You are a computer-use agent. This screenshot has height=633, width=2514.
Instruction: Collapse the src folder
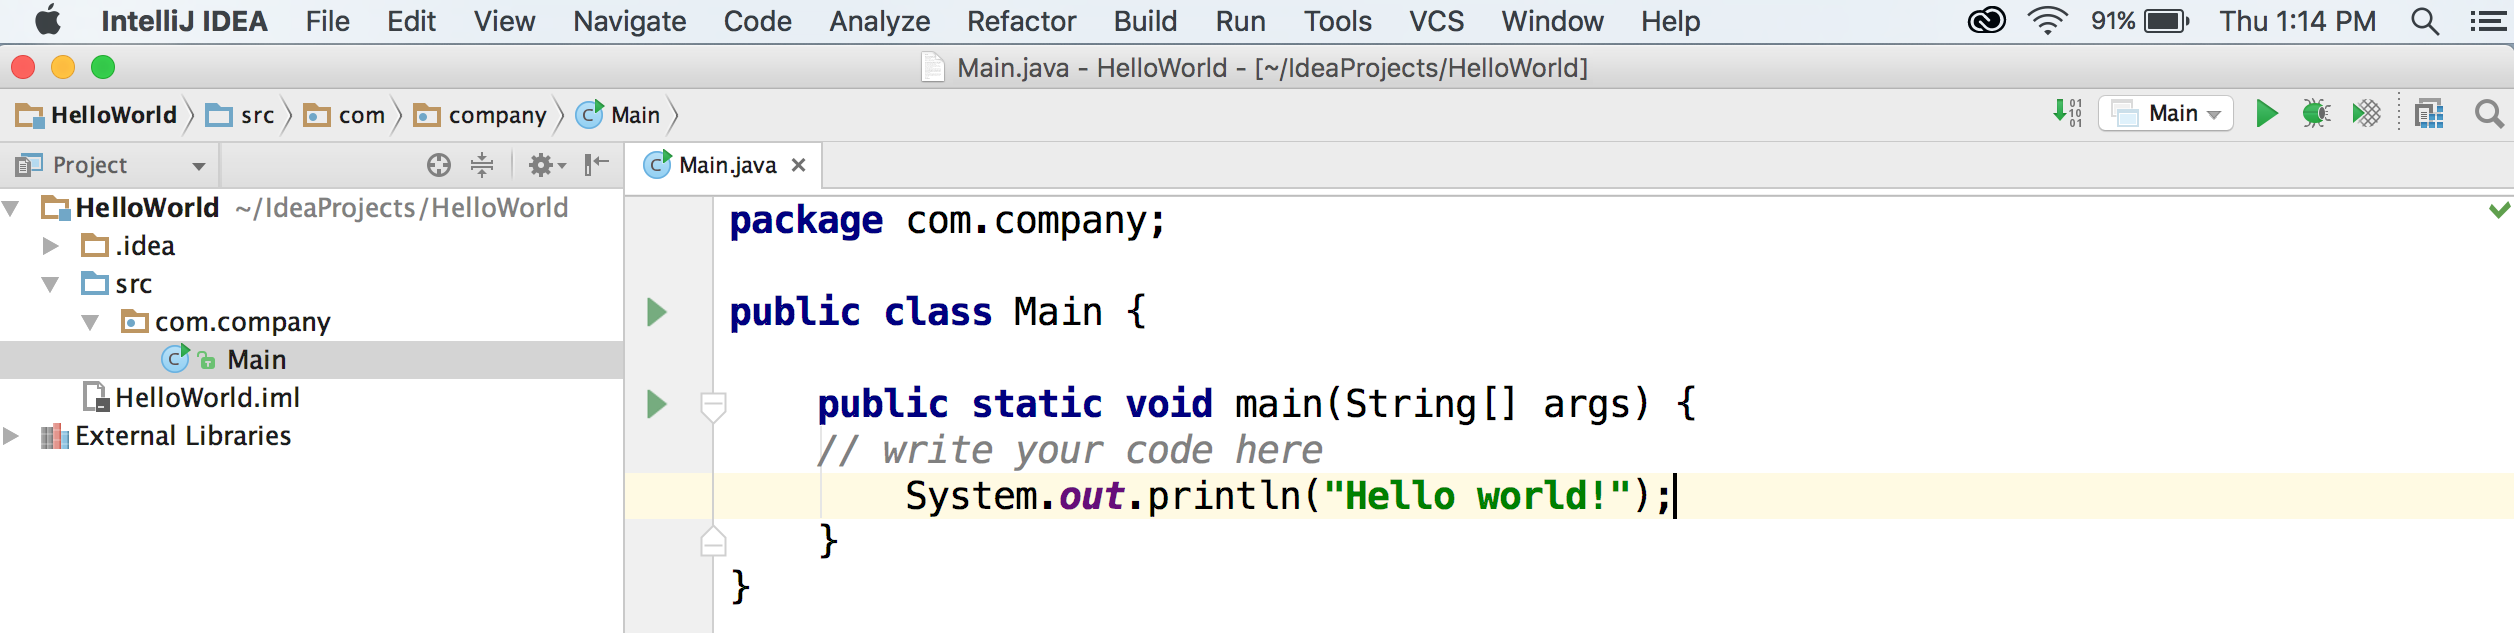[x=50, y=284]
